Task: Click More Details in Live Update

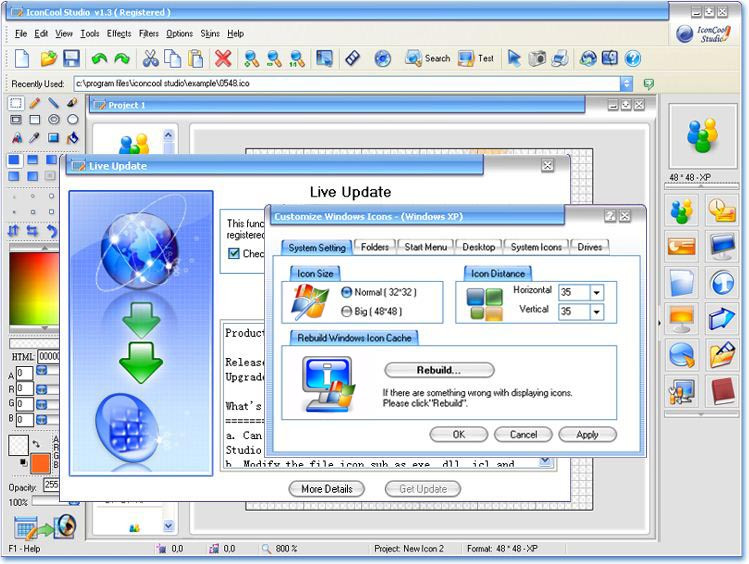Action: [327, 489]
